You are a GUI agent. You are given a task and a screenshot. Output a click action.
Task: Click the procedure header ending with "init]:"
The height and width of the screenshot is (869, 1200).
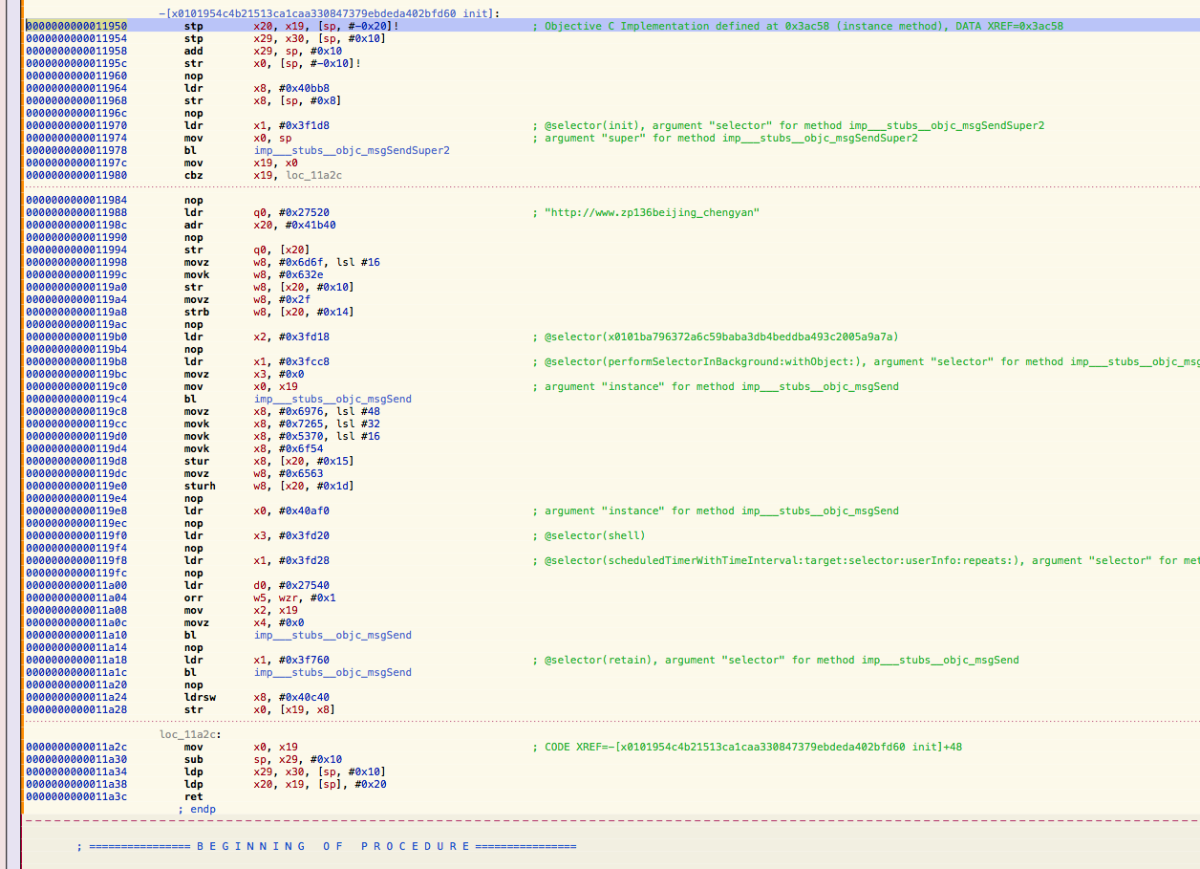click(330, 13)
